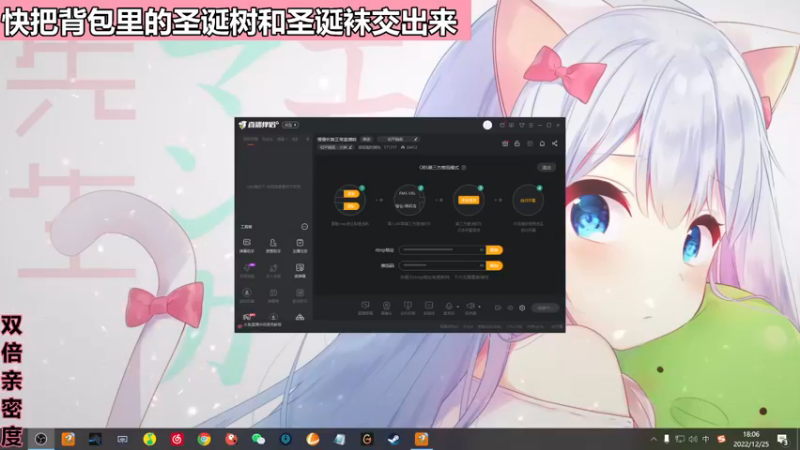Open the circled-person tool in toolbox third row
Screen dimensions: 800x450
pos(247,295)
